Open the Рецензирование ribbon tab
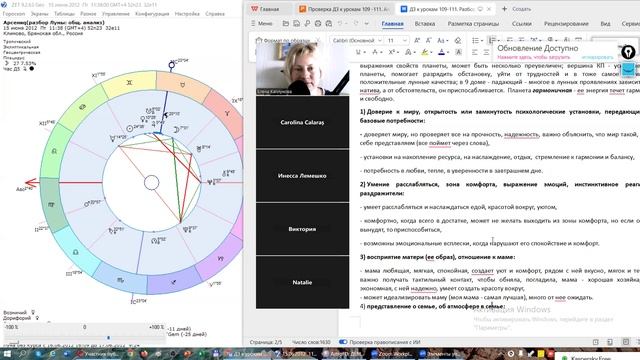 tap(566, 24)
